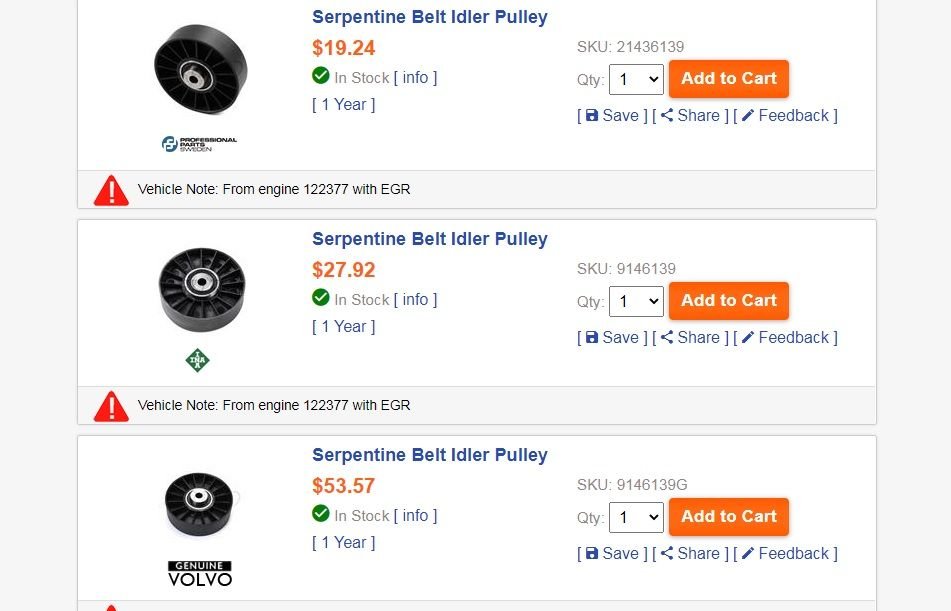
Task: Click red warning icon on first vehicle note
Action: click(x=111, y=190)
